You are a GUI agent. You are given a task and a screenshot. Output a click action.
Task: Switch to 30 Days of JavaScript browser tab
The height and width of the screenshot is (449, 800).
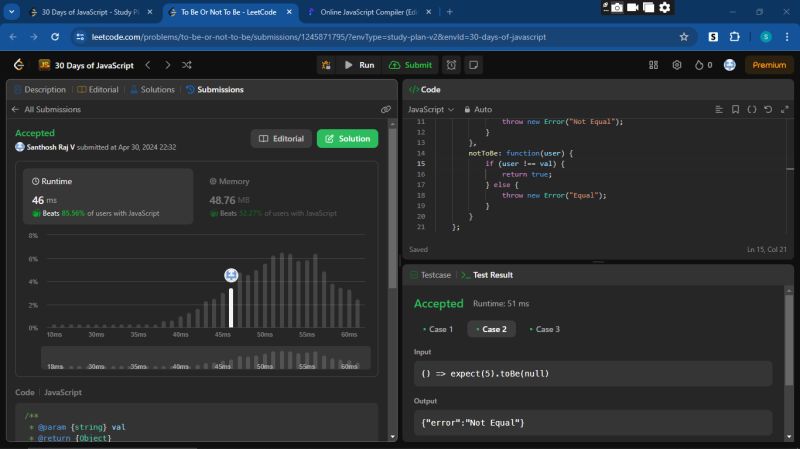point(91,12)
